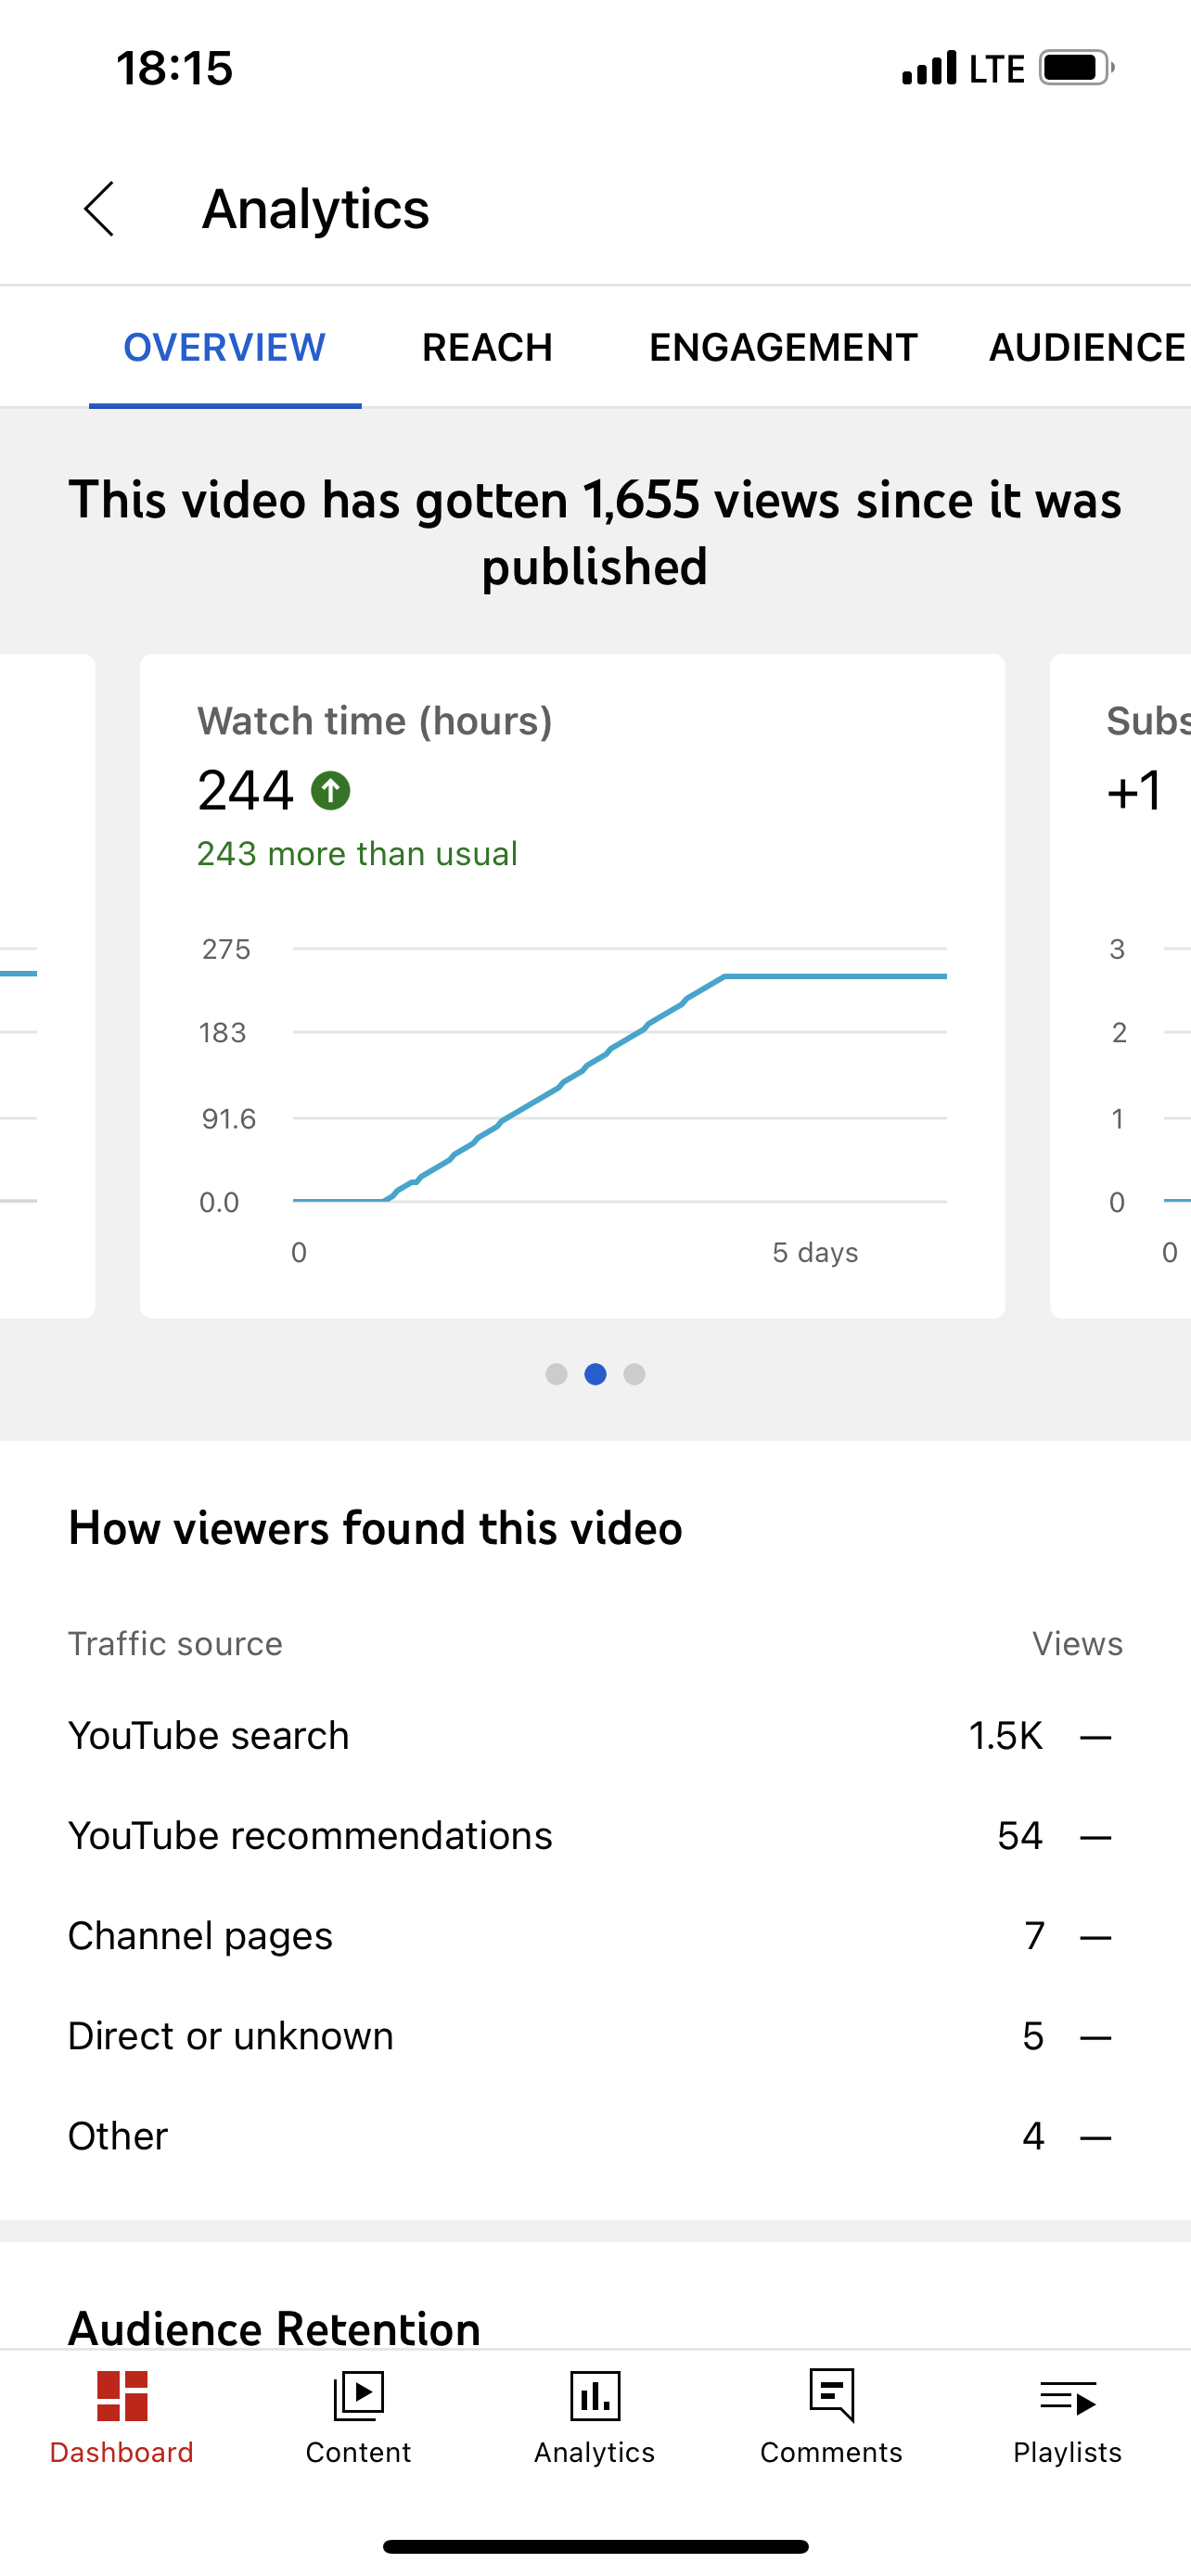Tap the 1,655 views headline text
Image resolution: width=1191 pixels, height=2576 pixels.
coord(595,533)
